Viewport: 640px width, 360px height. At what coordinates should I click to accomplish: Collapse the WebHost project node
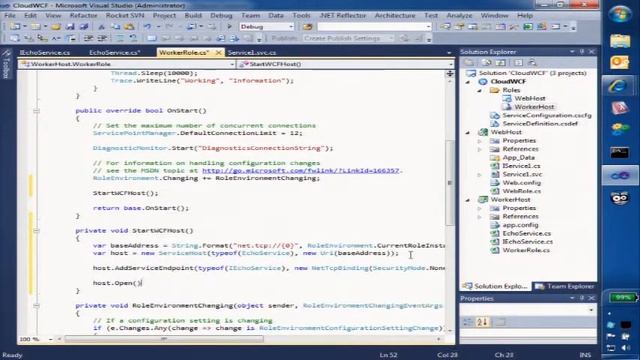tap(468, 132)
